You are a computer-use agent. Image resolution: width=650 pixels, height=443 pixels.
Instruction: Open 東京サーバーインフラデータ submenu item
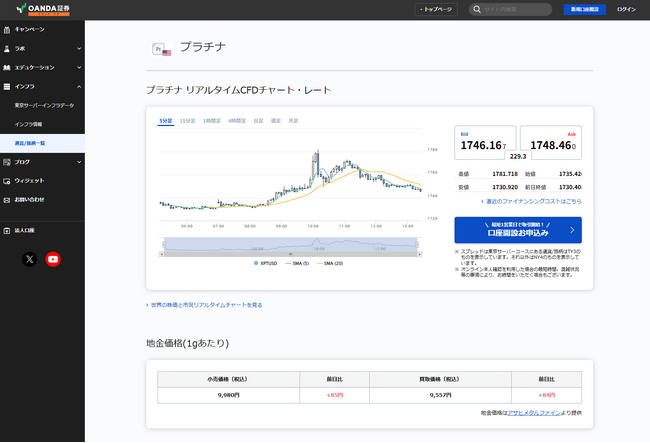point(42,106)
